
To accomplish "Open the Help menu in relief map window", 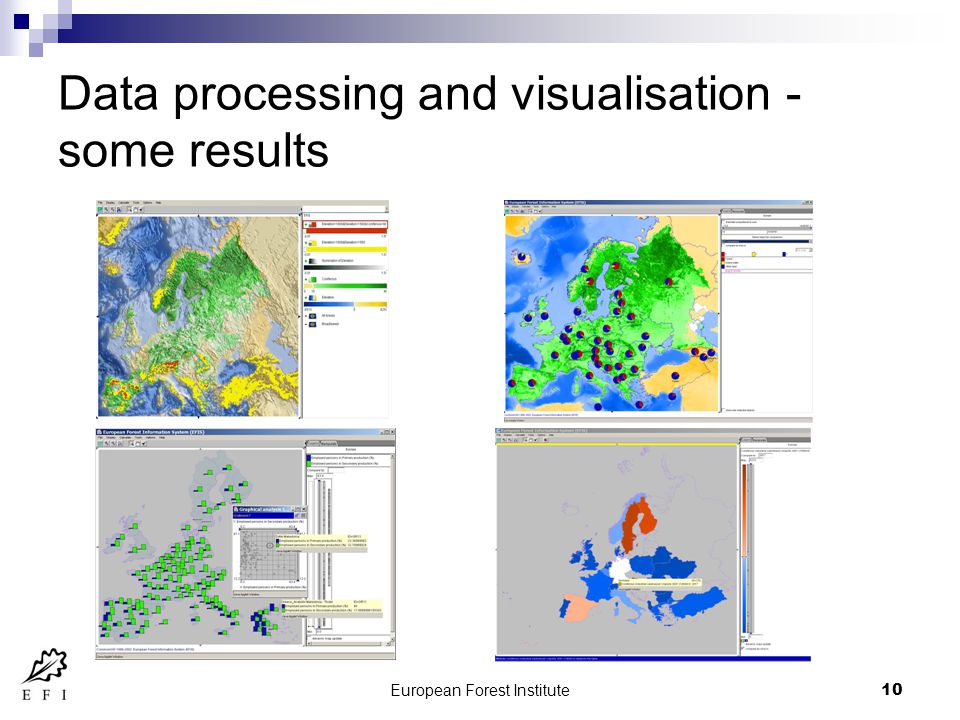I will (159, 203).
